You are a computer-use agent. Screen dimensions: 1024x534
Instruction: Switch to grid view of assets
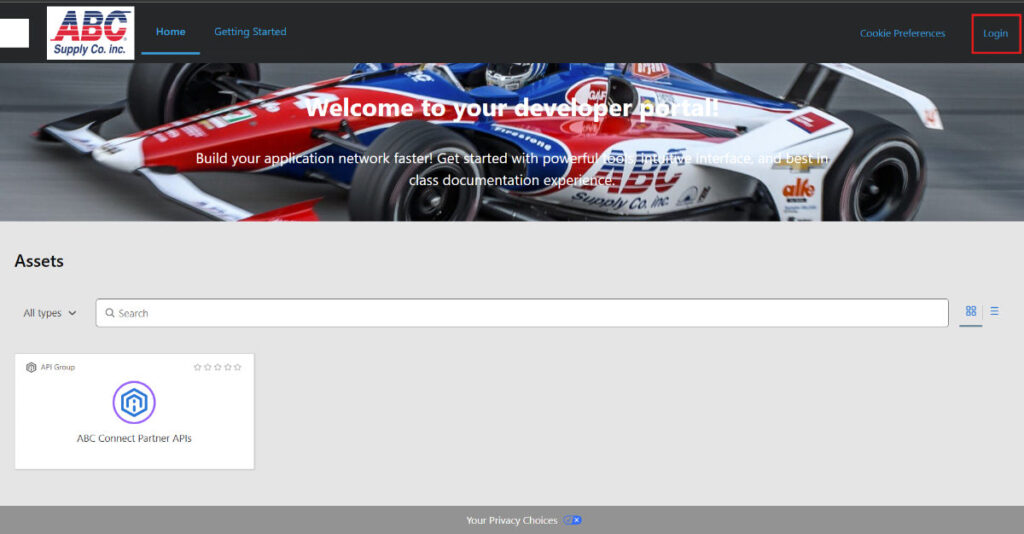click(970, 311)
